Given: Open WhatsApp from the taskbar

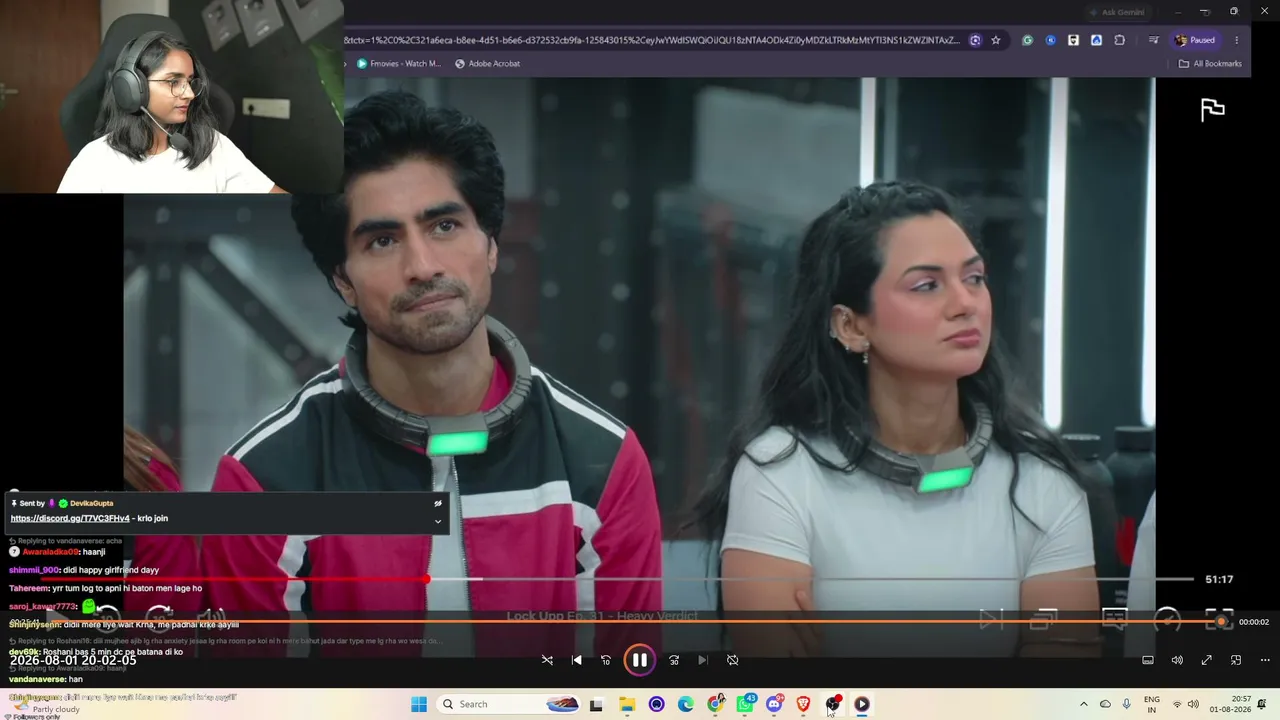Looking at the screenshot, I should coord(745,704).
